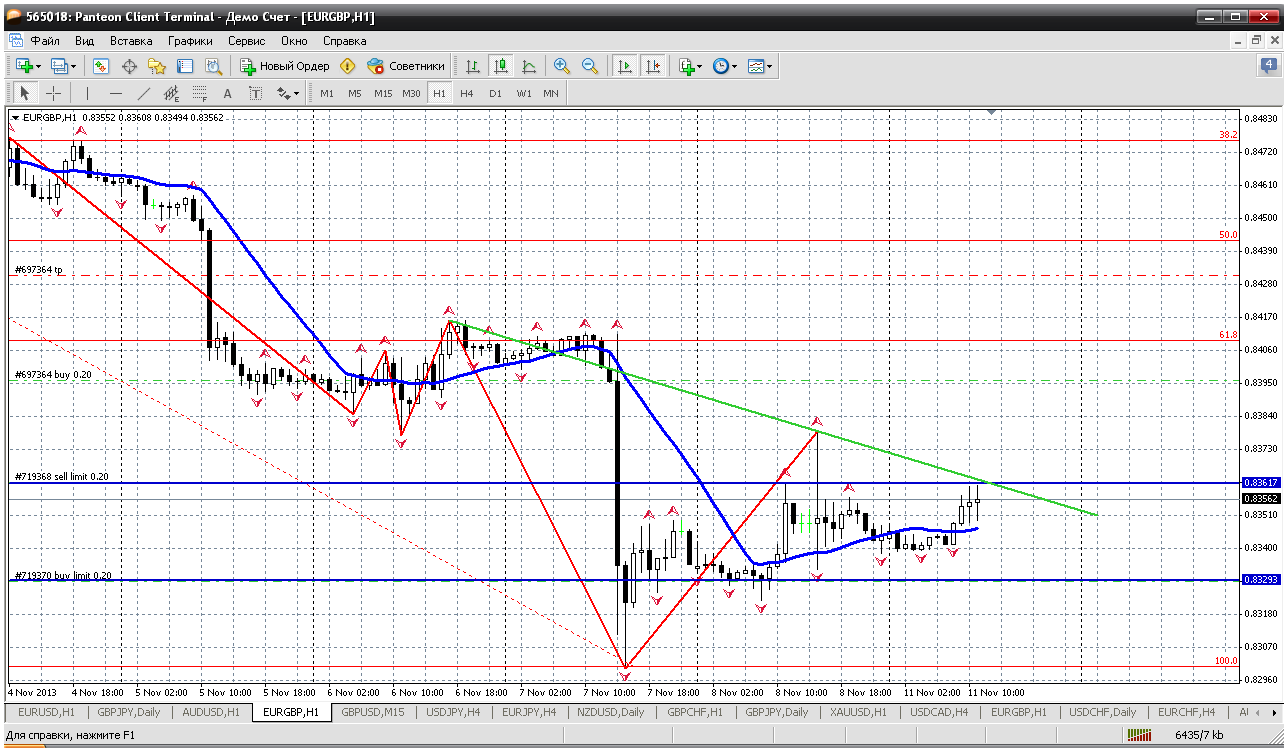This screenshot has width=1288, height=748.
Task: Open the Periods clock dropdown
Action: pyautogui.click(x=724, y=66)
